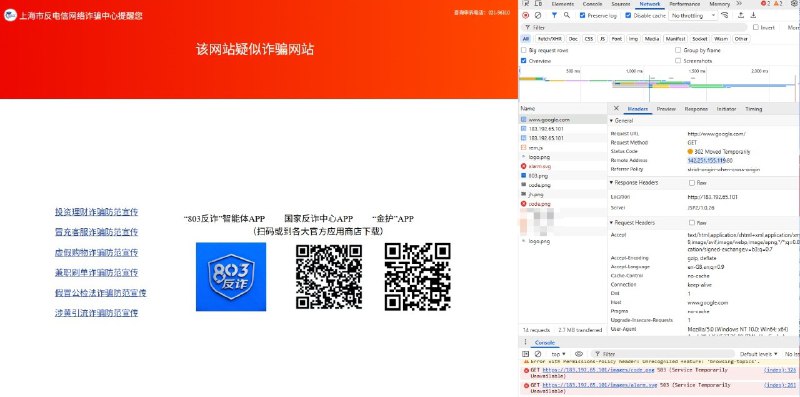
Task: Check Raw for Response Headers
Action: (x=692, y=183)
